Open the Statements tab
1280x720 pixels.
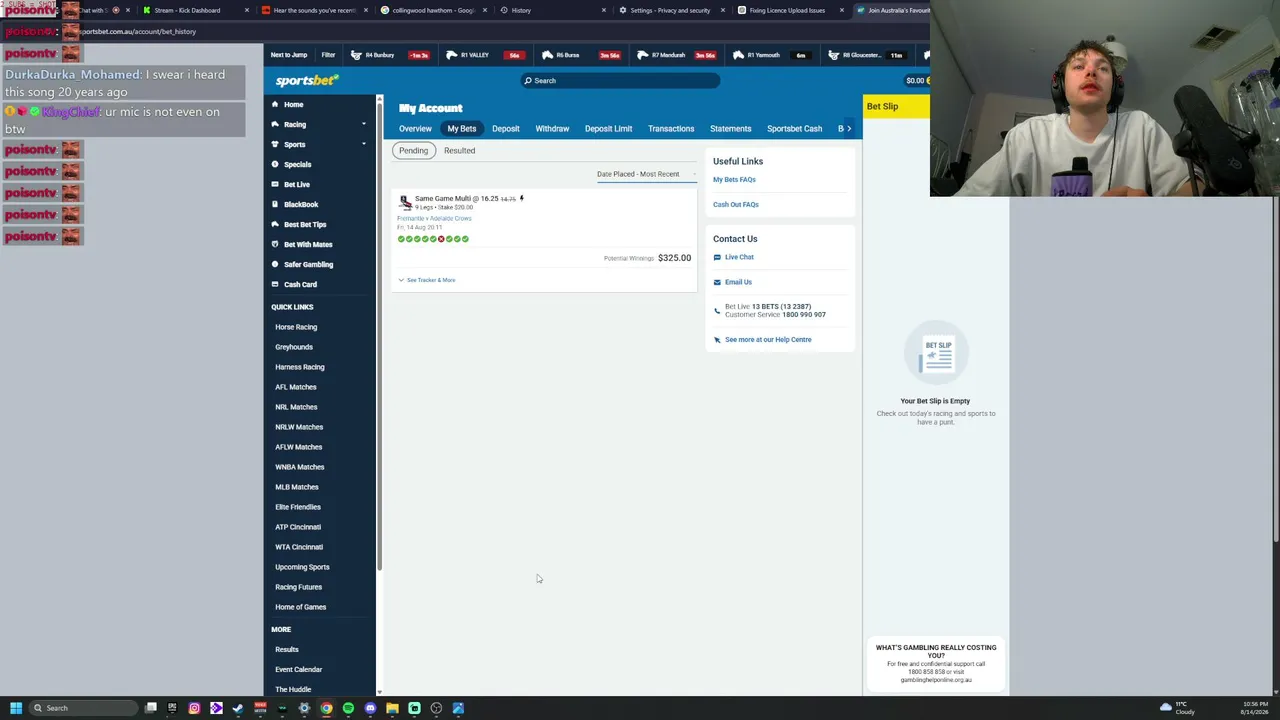click(730, 129)
